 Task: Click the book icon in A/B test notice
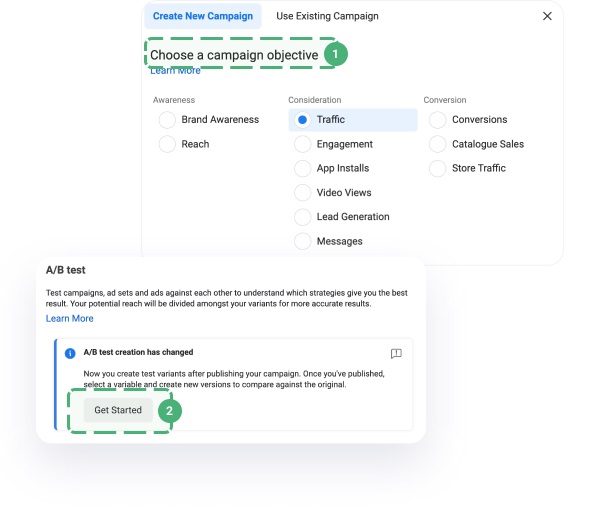396,353
